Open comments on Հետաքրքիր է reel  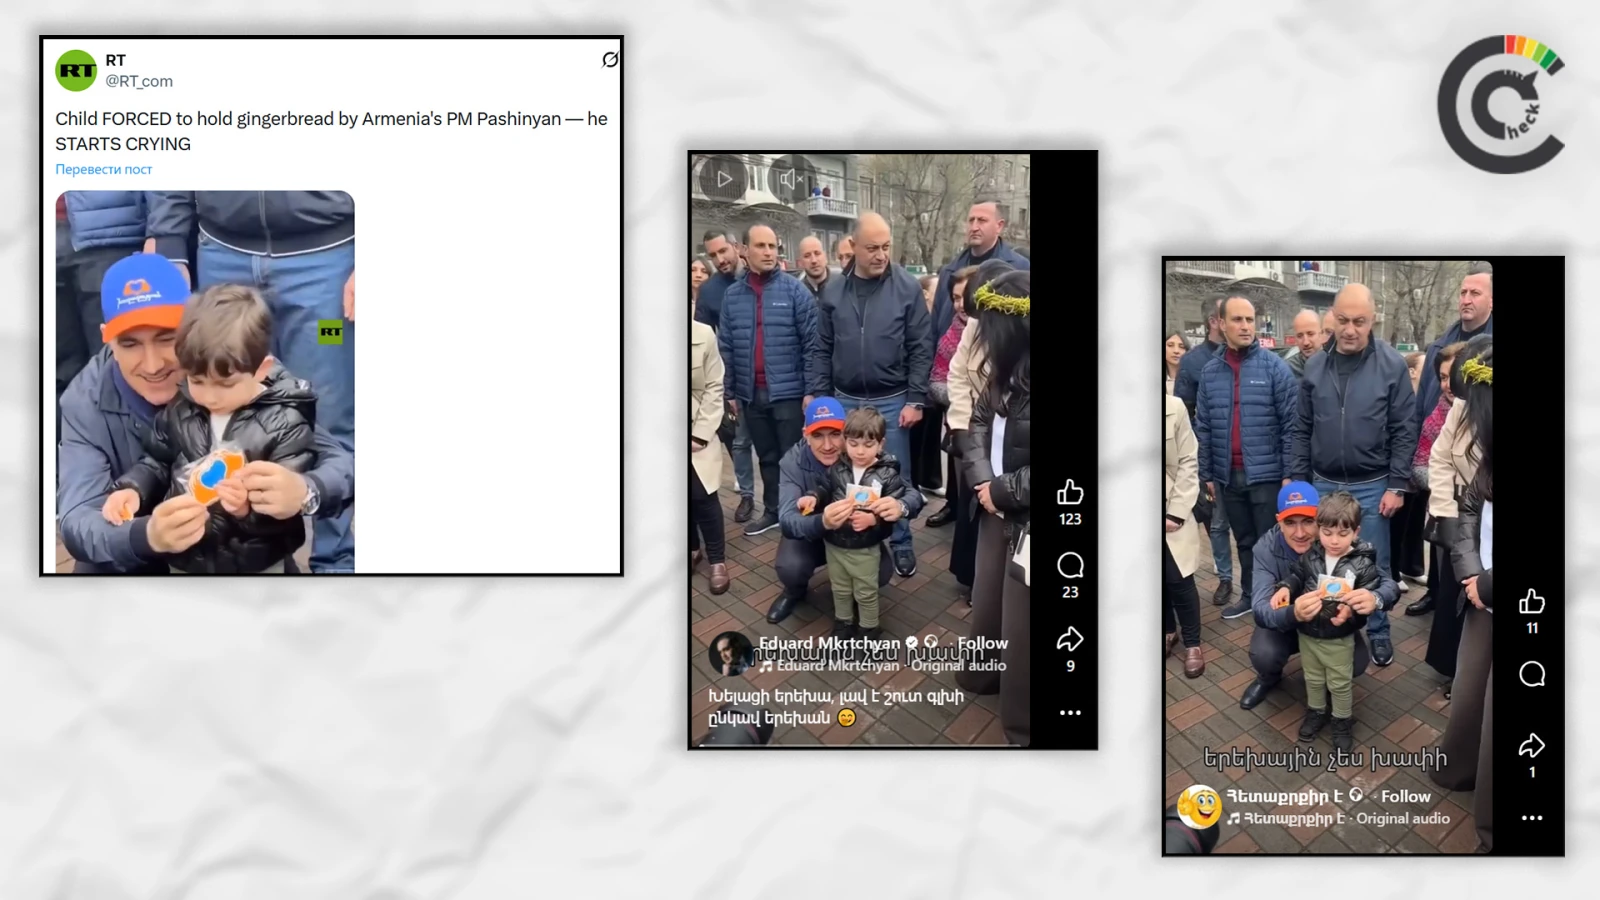click(1532, 674)
